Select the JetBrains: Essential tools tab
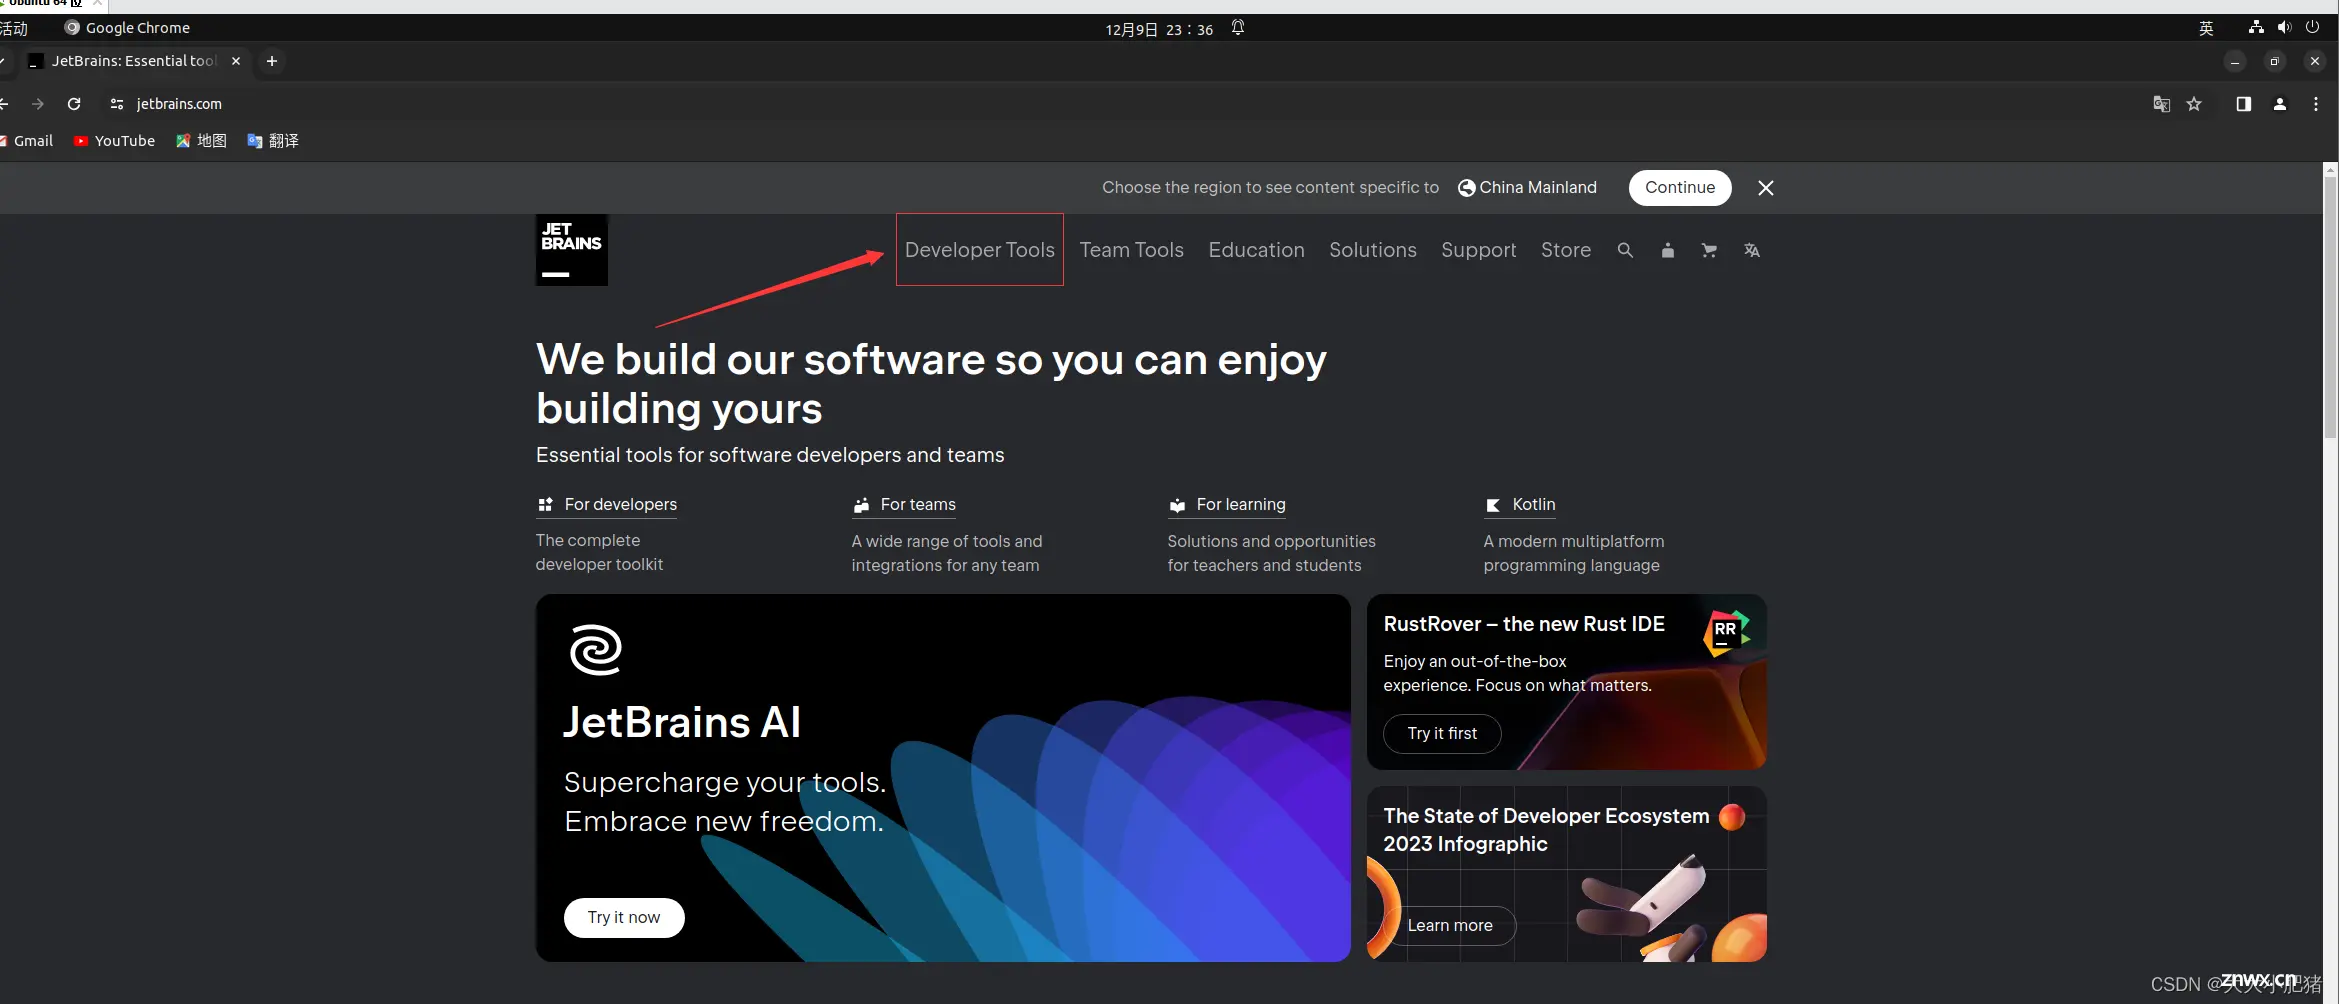Image resolution: width=2339 pixels, height=1004 pixels. coord(134,61)
